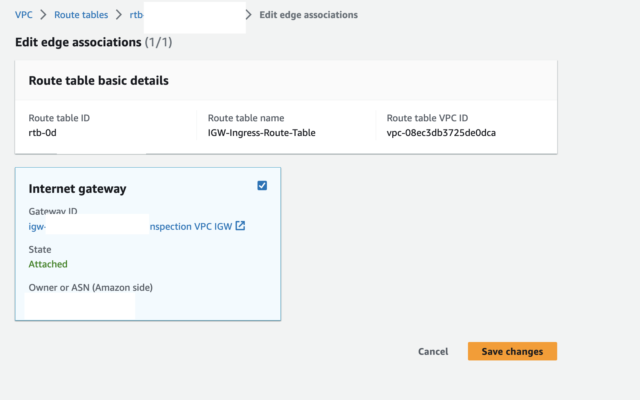Navigate to Route tables breadcrumb
This screenshot has height=400, width=640.
pos(81,15)
